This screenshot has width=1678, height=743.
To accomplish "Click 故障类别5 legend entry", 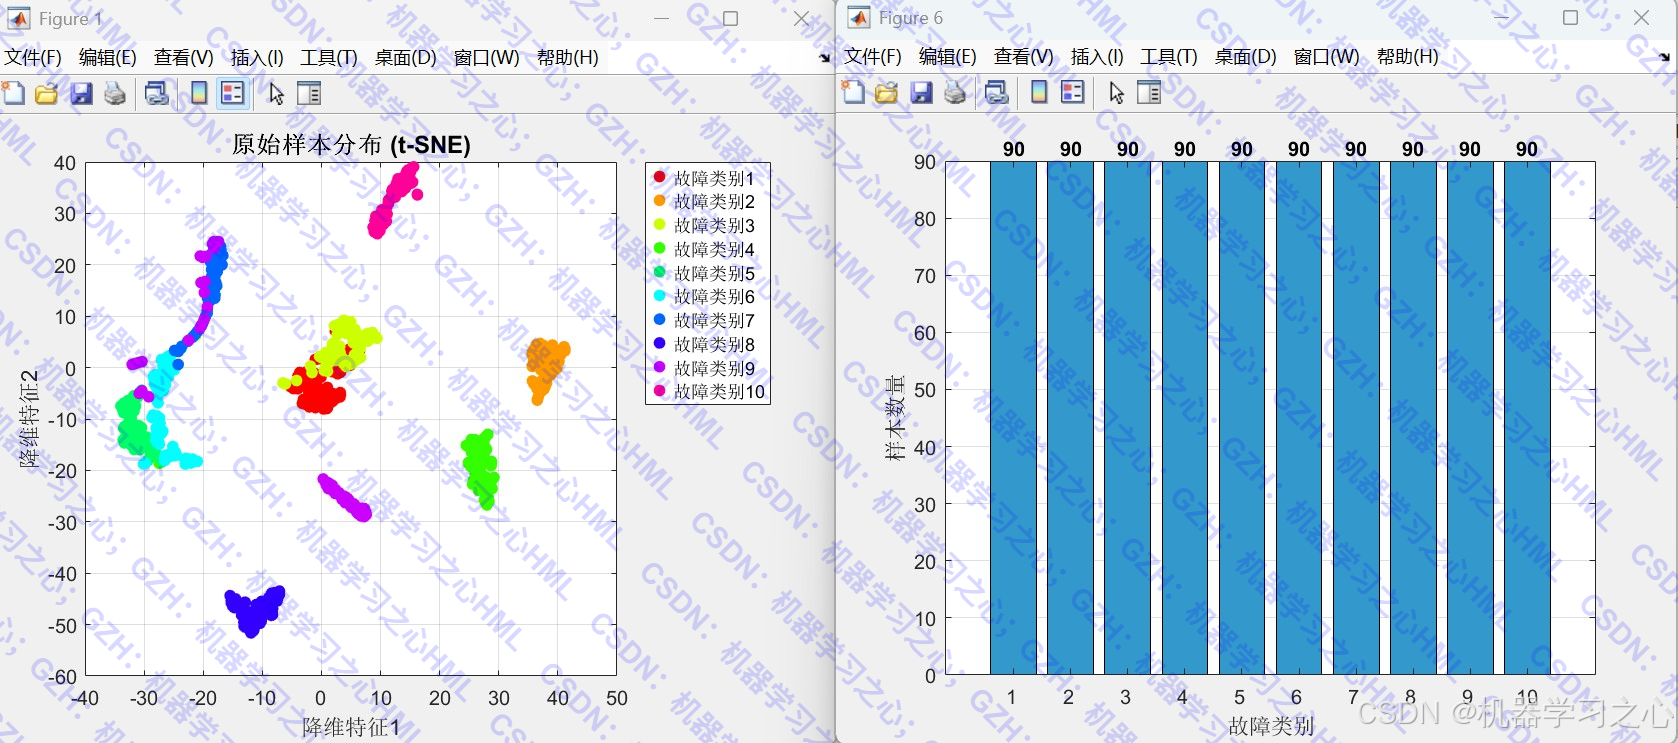I will click(x=704, y=273).
